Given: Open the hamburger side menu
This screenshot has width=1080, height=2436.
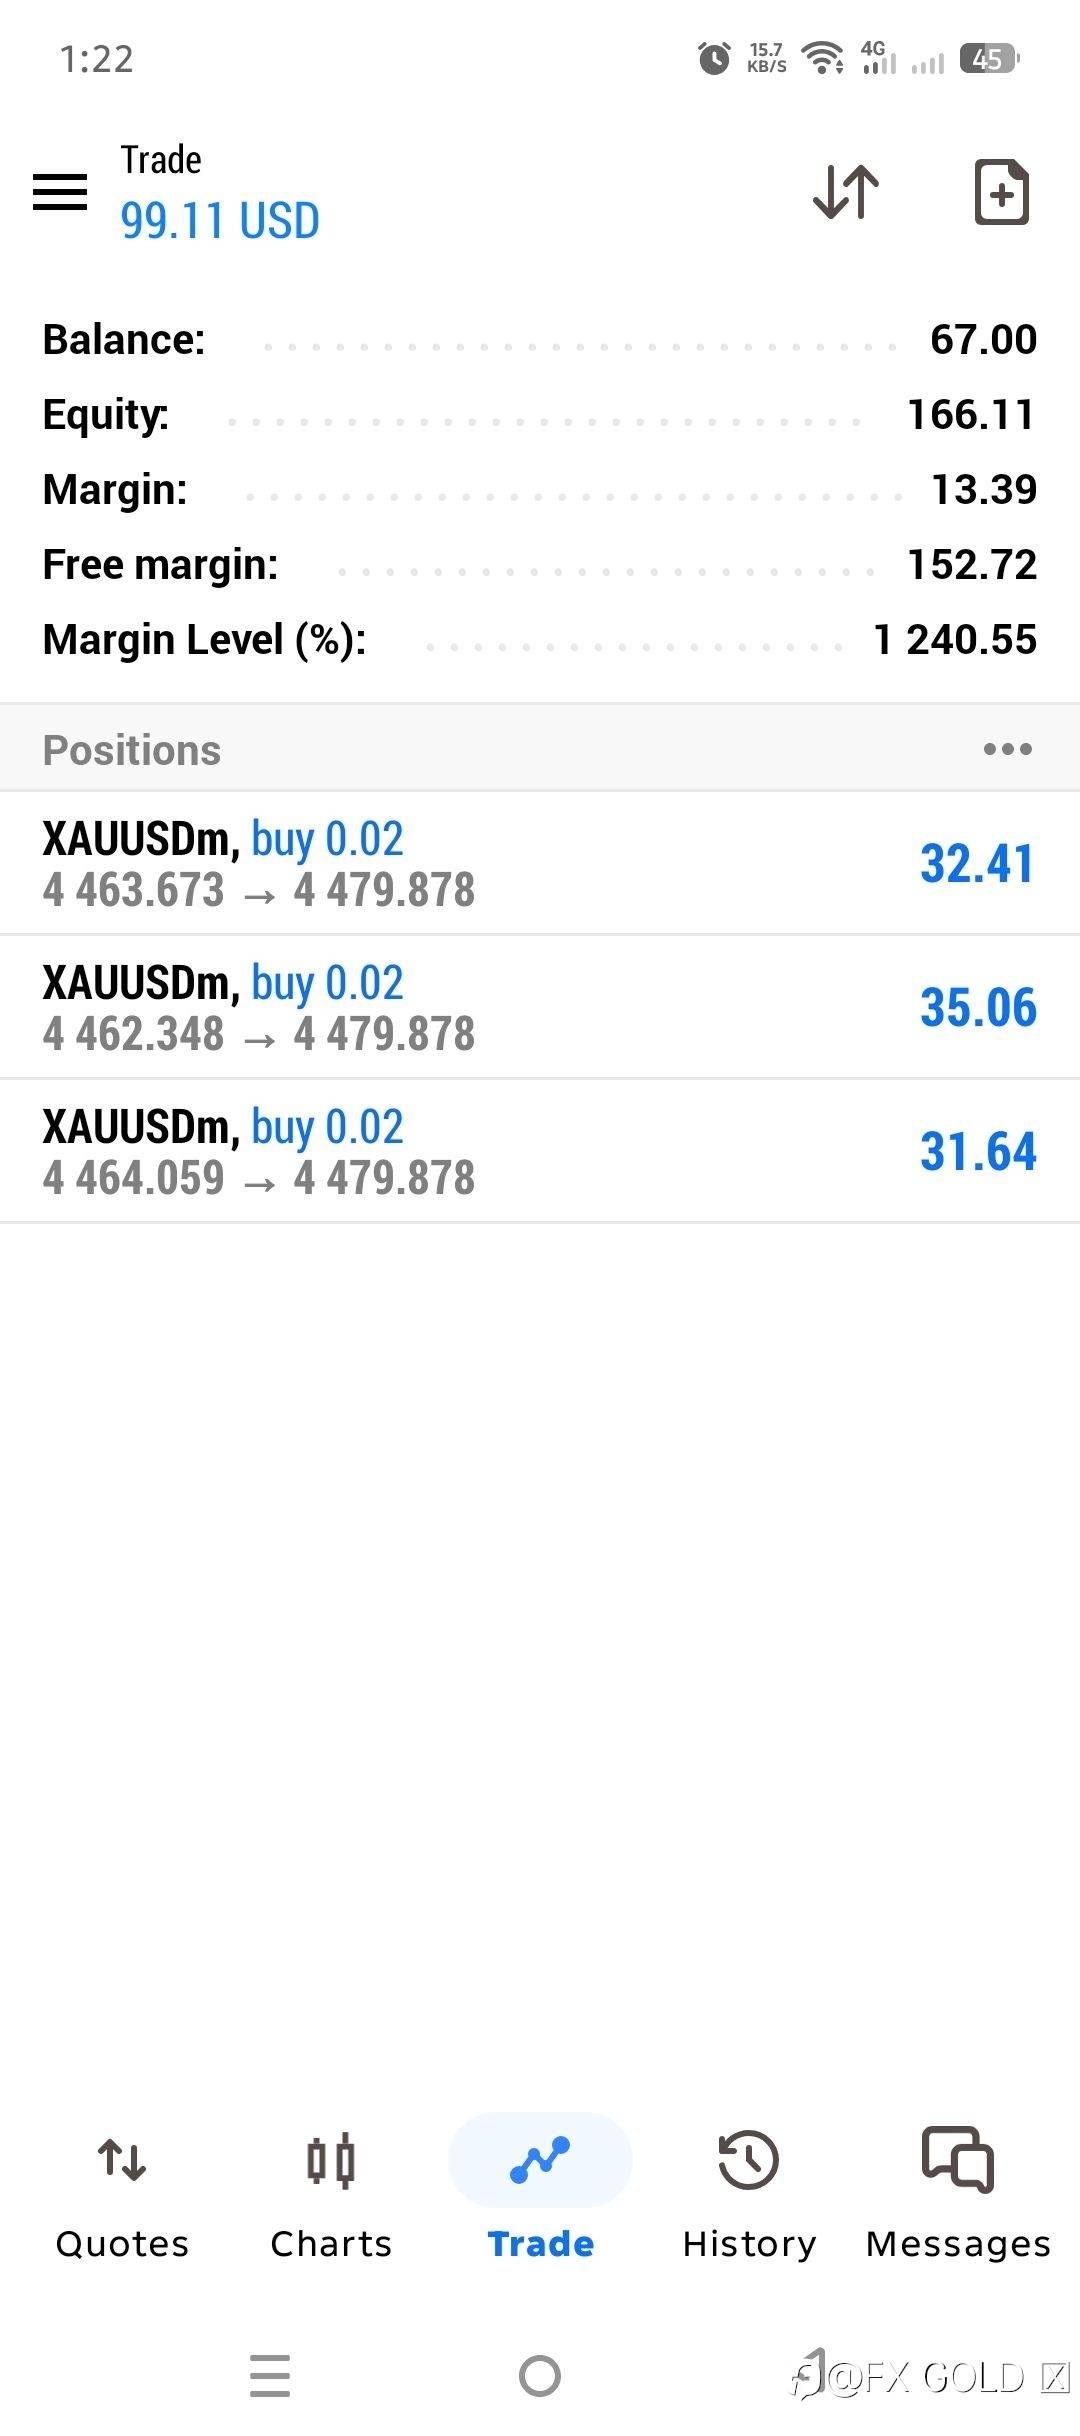Looking at the screenshot, I should pyautogui.click(x=60, y=191).
